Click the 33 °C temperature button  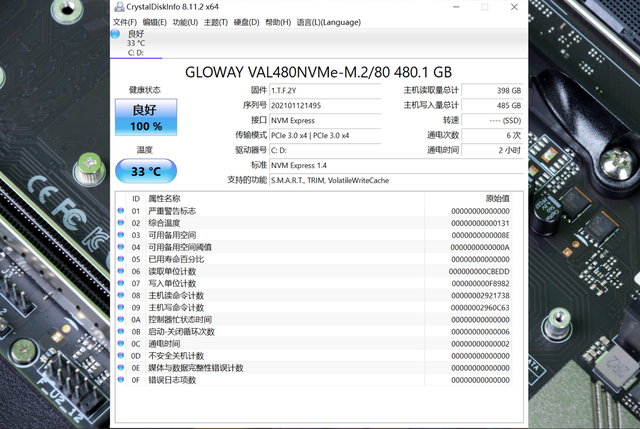tap(146, 171)
